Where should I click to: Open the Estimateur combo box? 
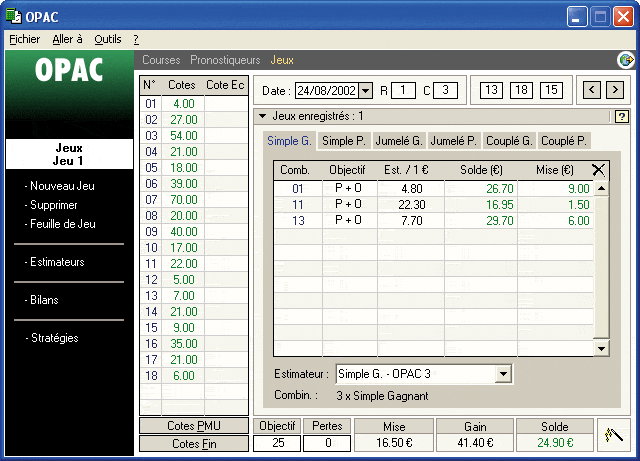[x=503, y=374]
